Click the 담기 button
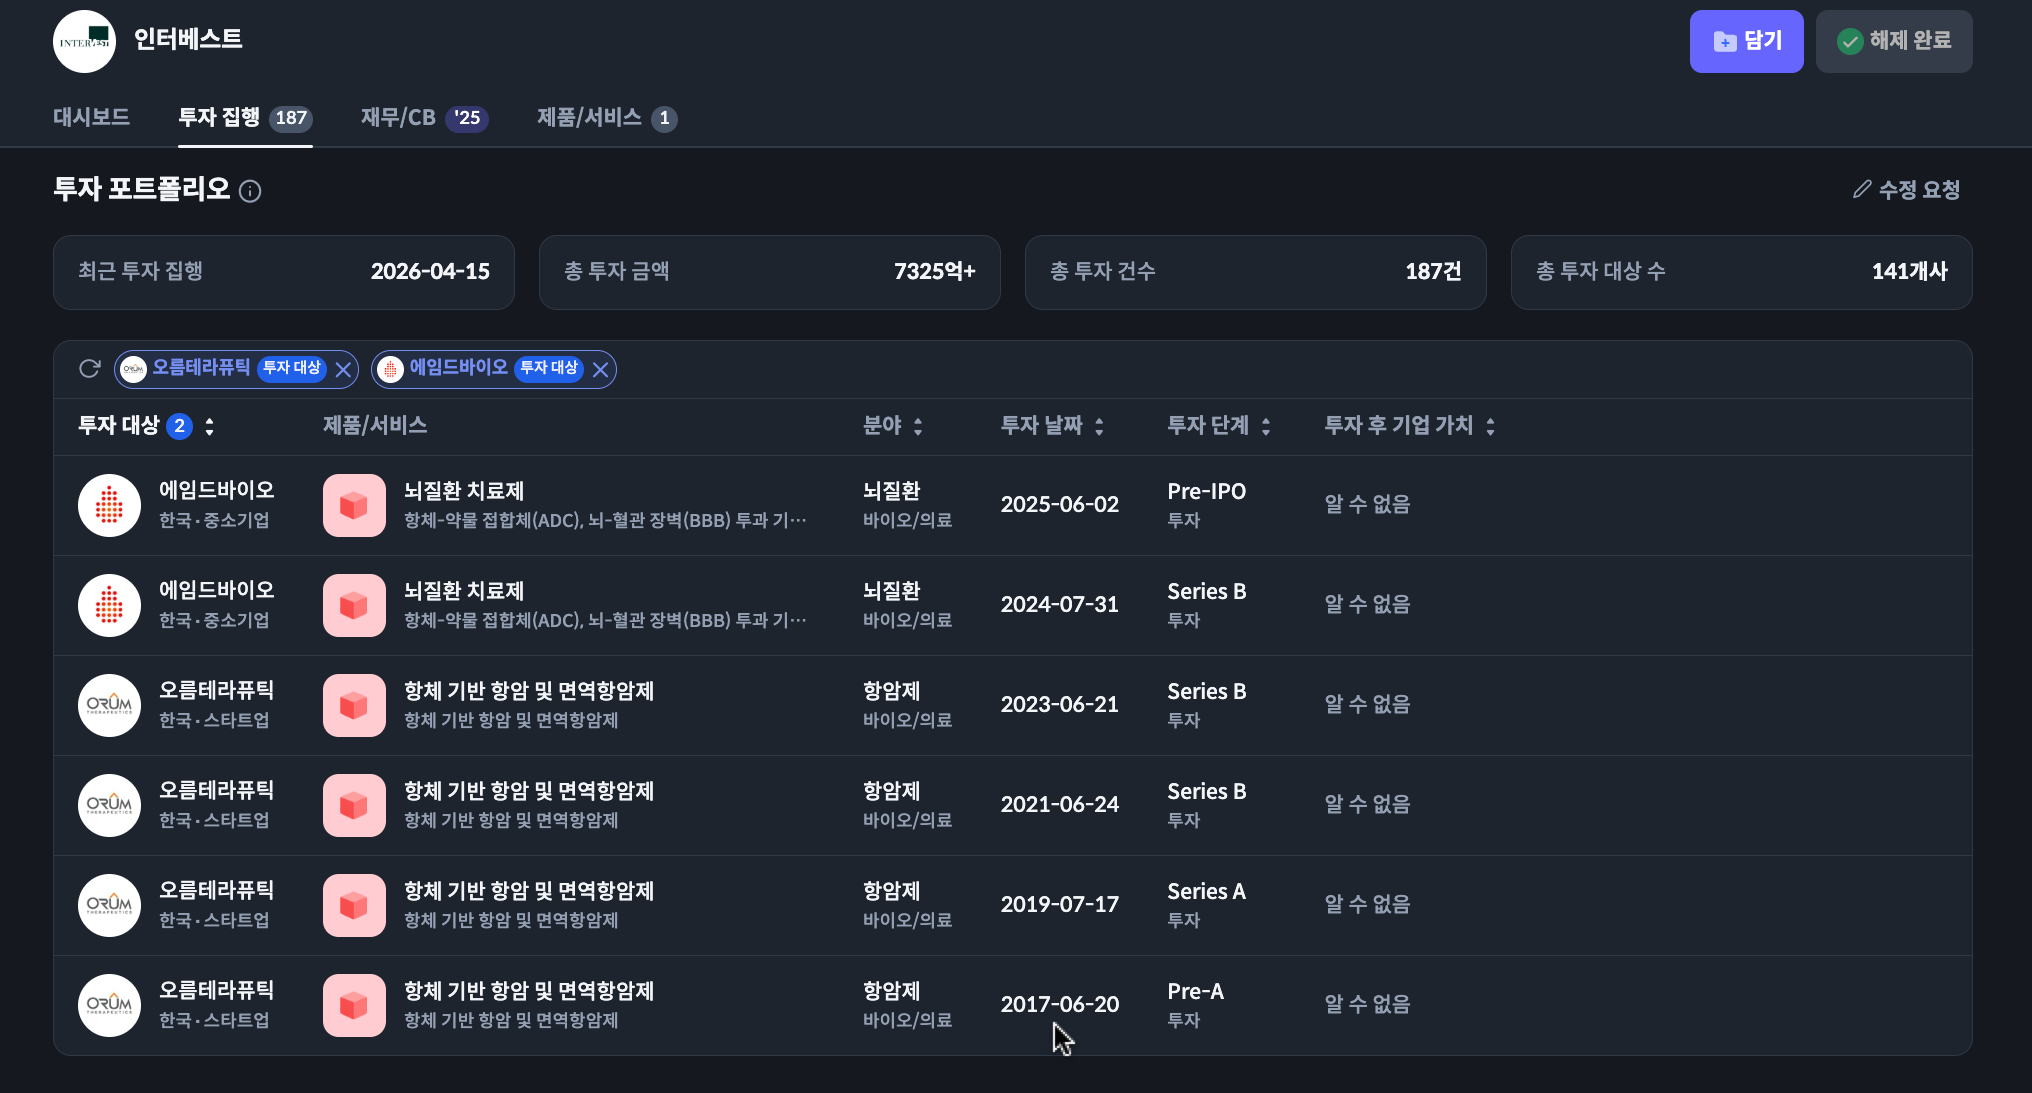This screenshot has width=2032, height=1093. click(x=1746, y=41)
